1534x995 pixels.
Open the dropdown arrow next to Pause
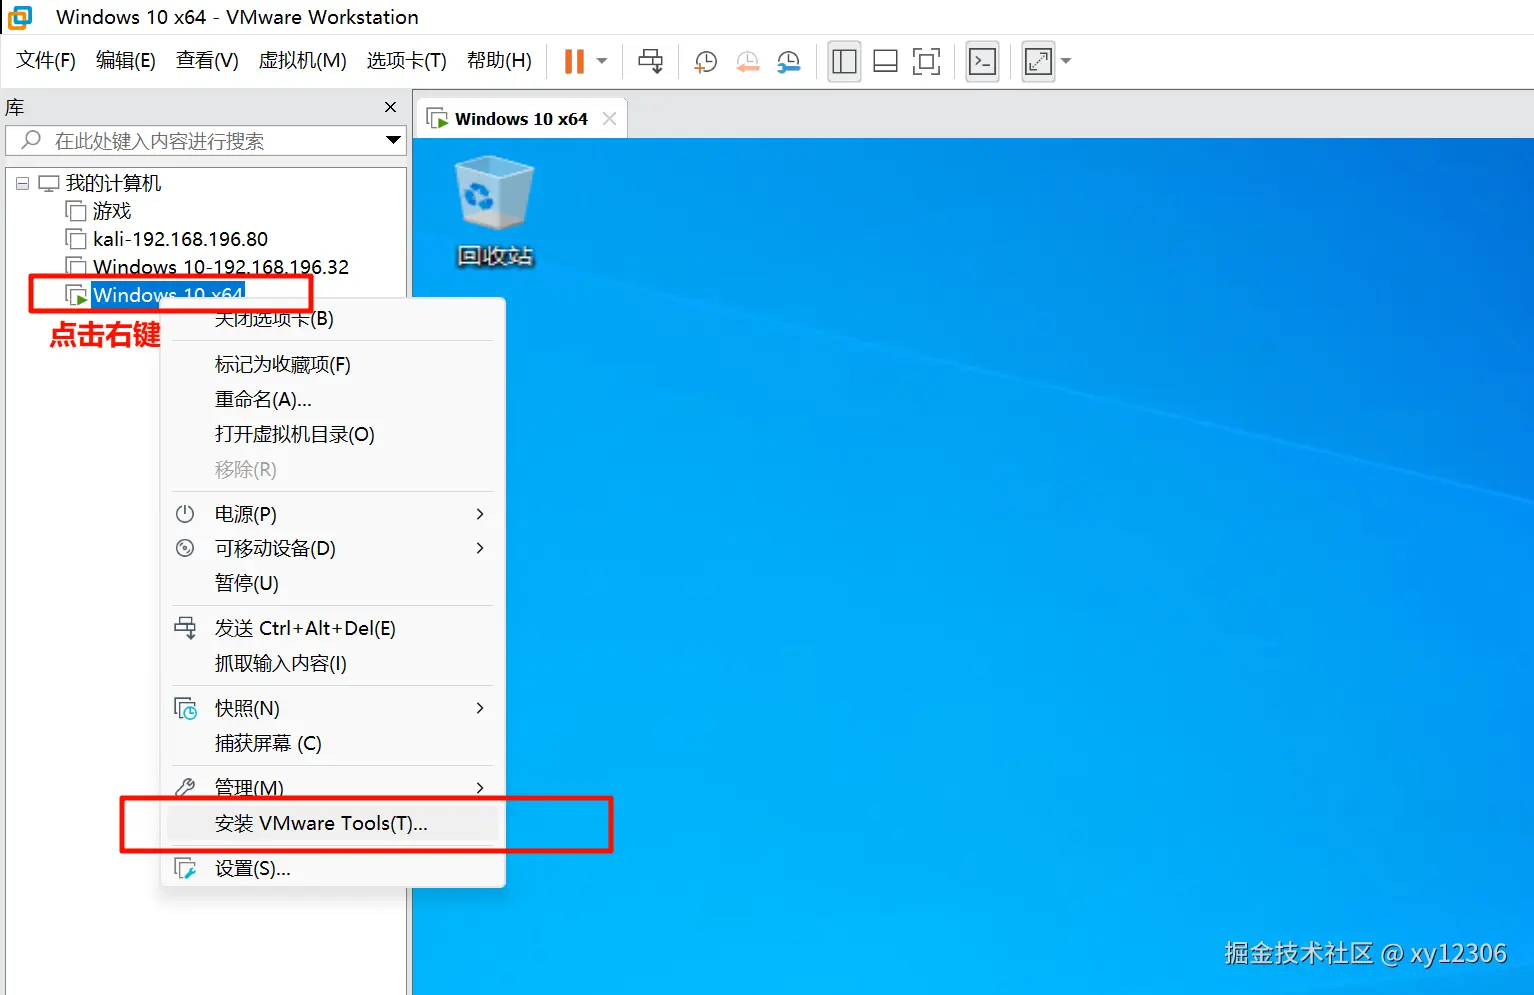coord(602,61)
